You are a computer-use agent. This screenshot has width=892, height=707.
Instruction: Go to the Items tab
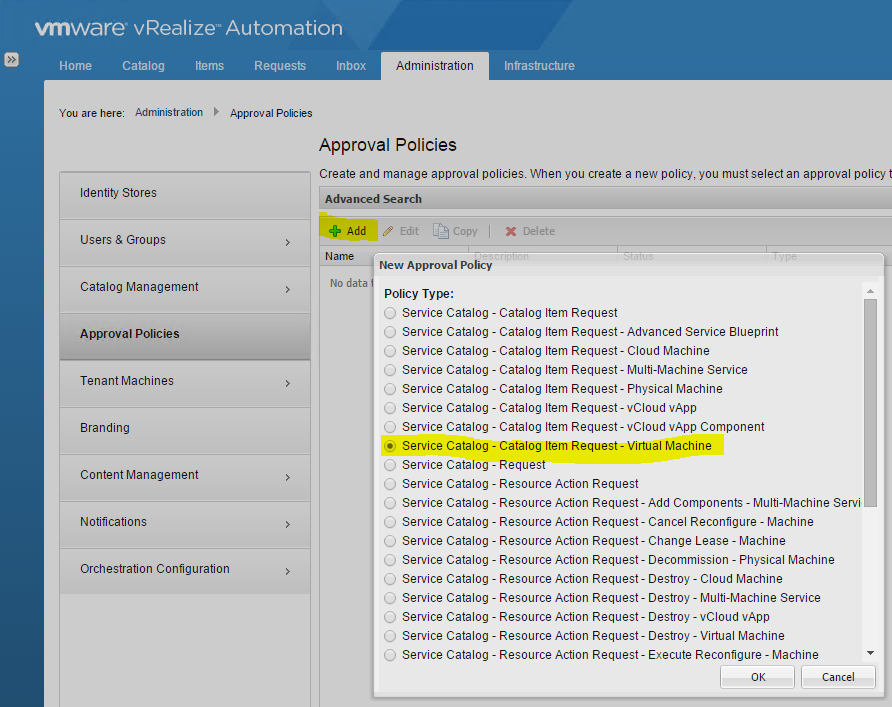coord(209,66)
